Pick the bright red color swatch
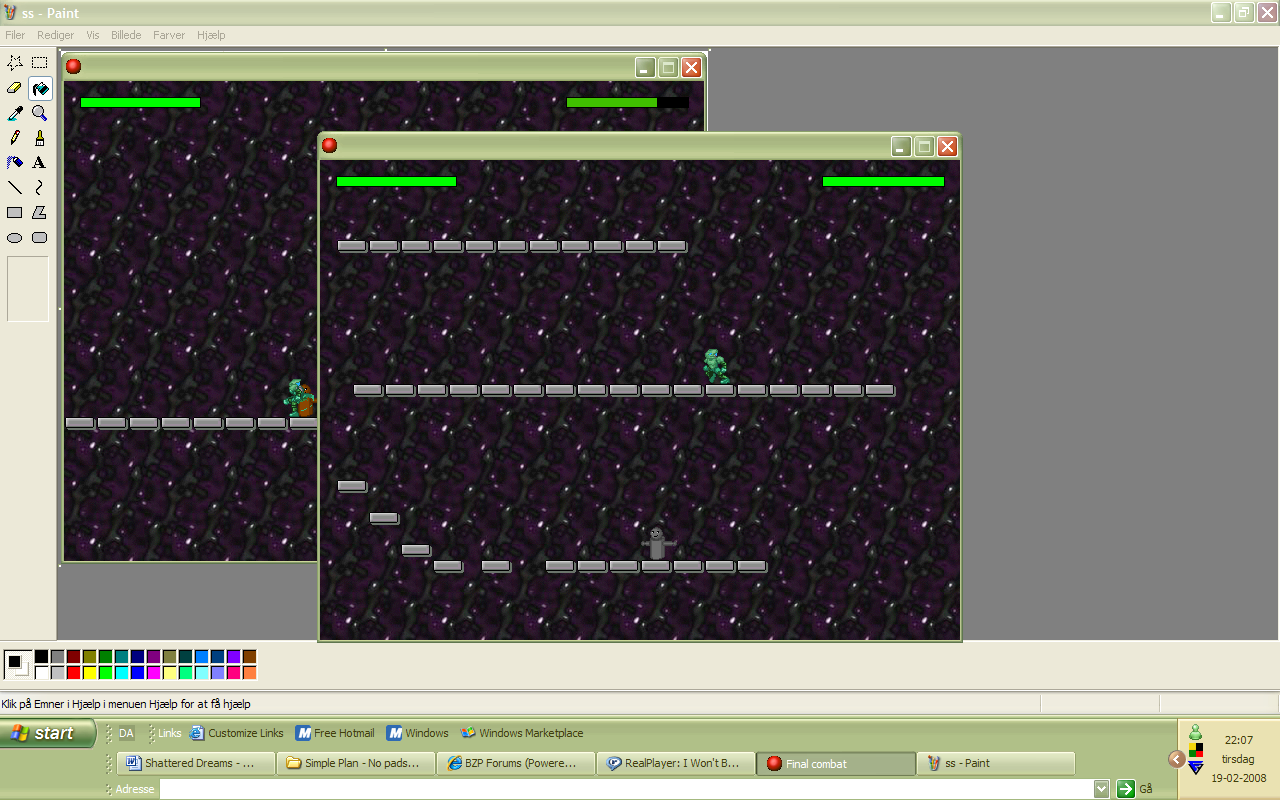 coord(73,673)
